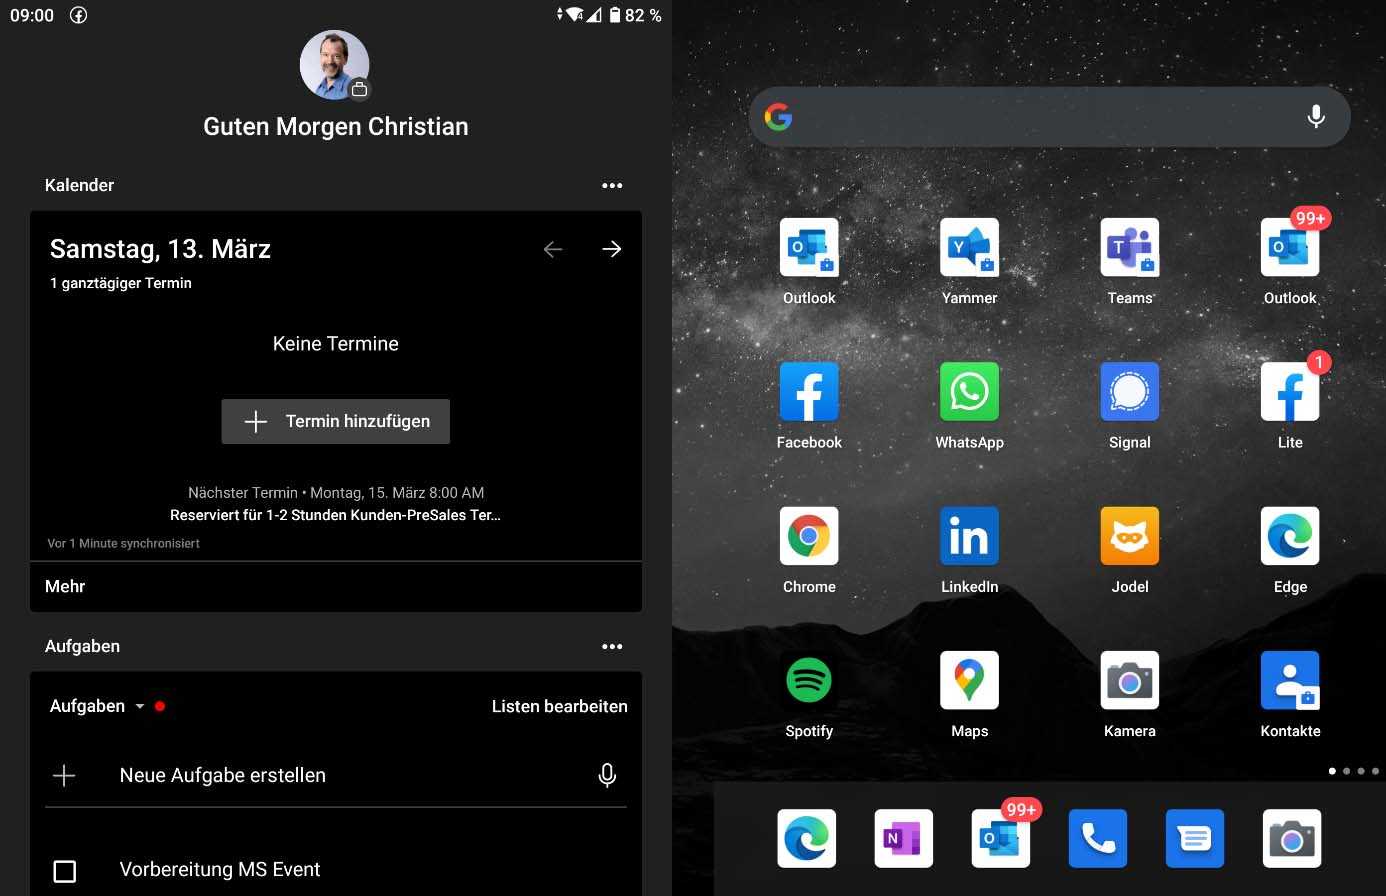
Task: Launch Edge from the dock
Action: 807,838
